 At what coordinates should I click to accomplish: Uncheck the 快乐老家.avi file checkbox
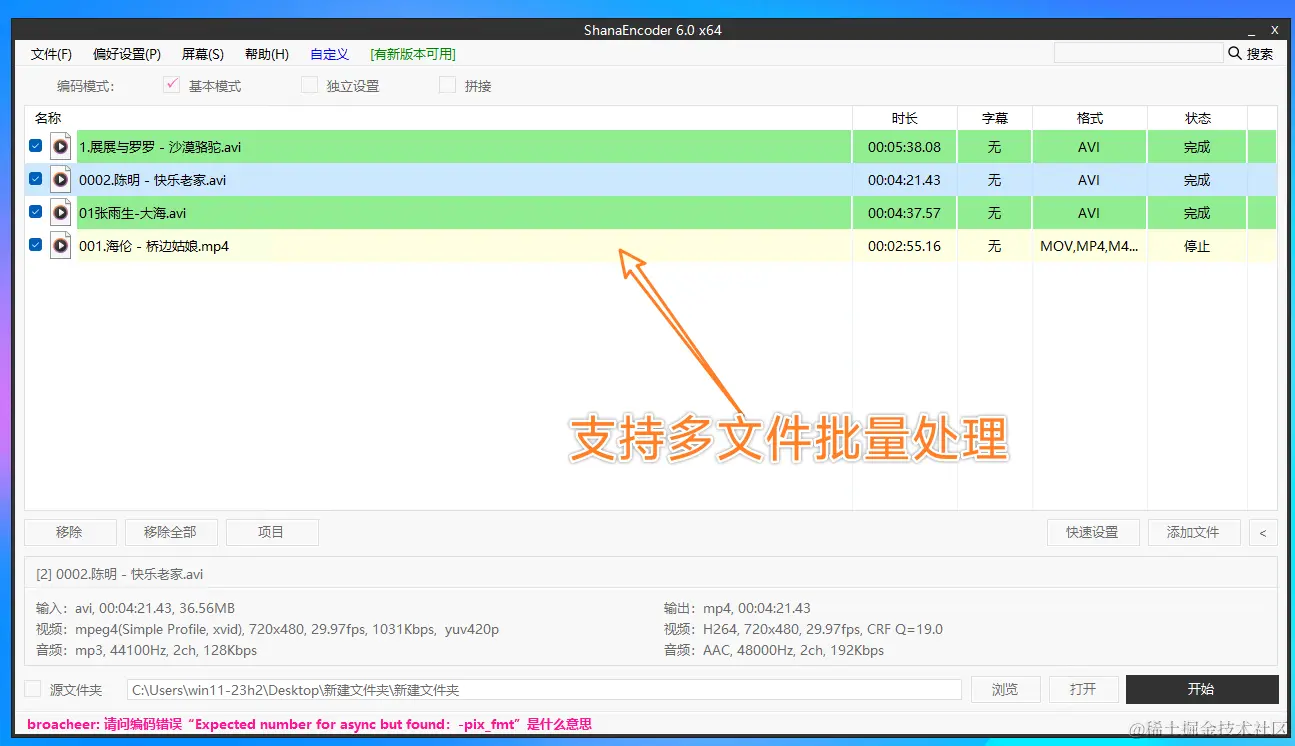coord(36,179)
